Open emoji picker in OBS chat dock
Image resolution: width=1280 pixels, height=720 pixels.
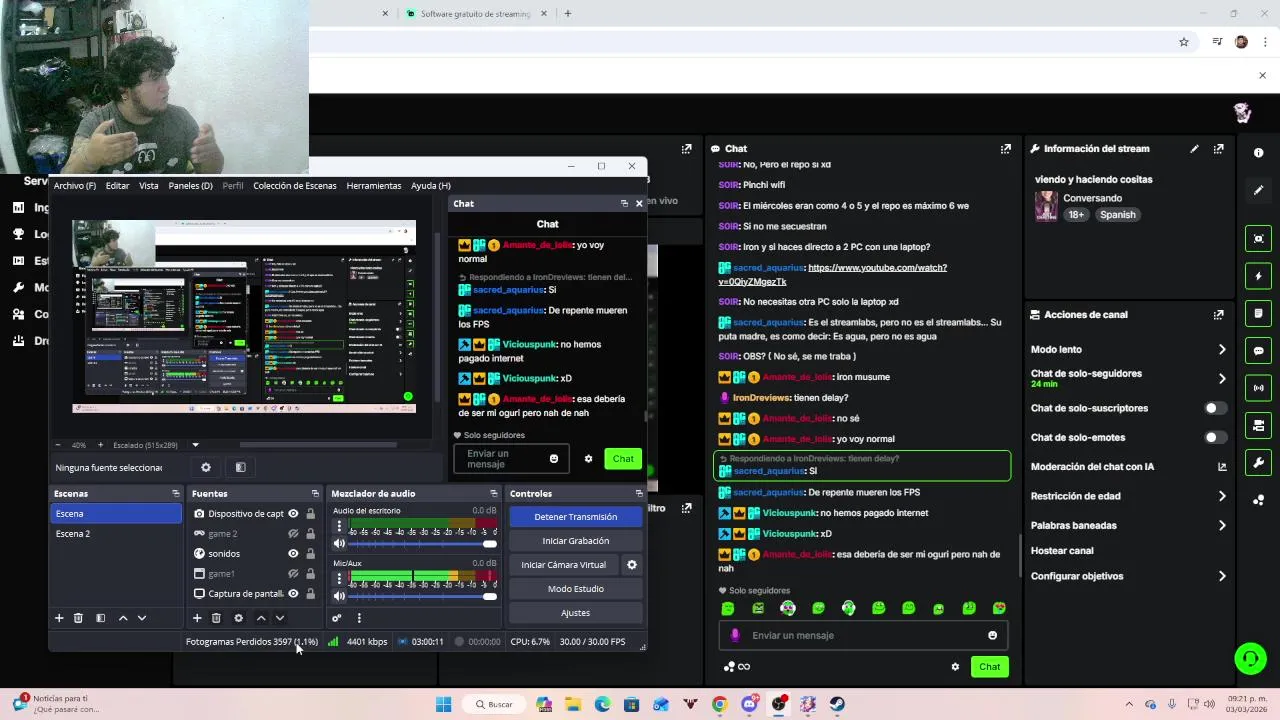click(x=554, y=459)
